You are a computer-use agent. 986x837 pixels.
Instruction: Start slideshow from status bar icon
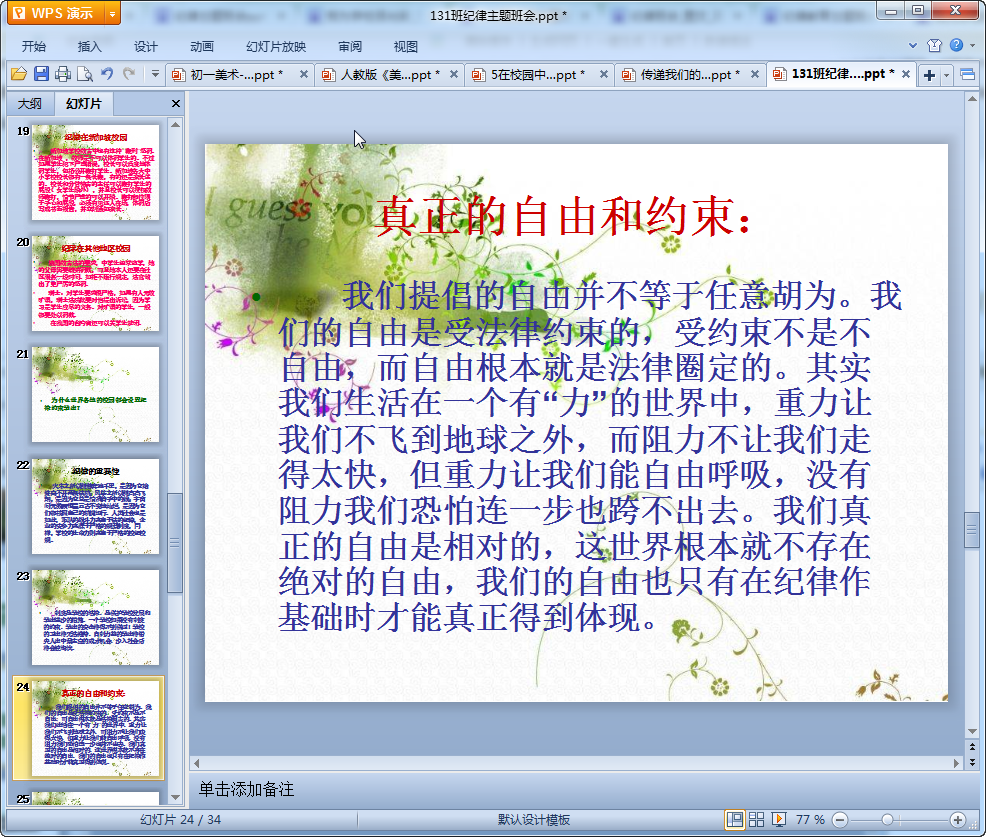pos(778,819)
